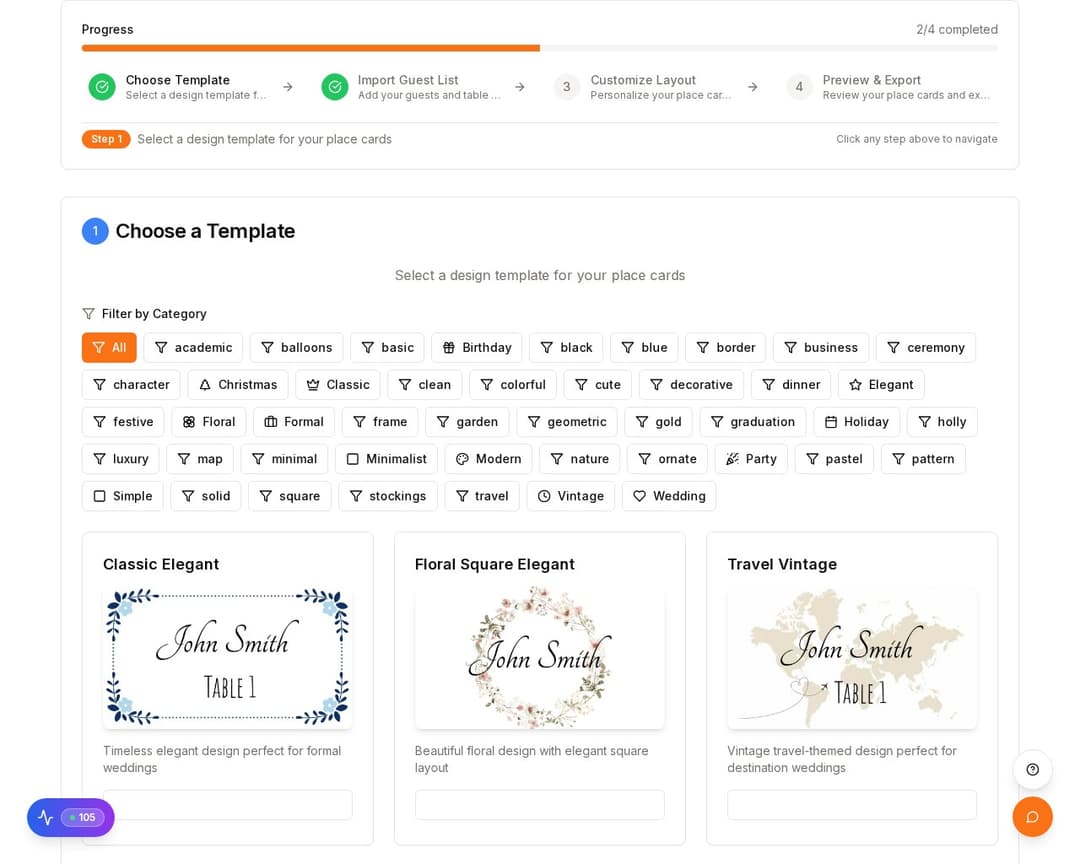Screen dimensions: 1080x864
Task: Toggle the Birthday category filter
Action: pyautogui.click(x=476, y=347)
